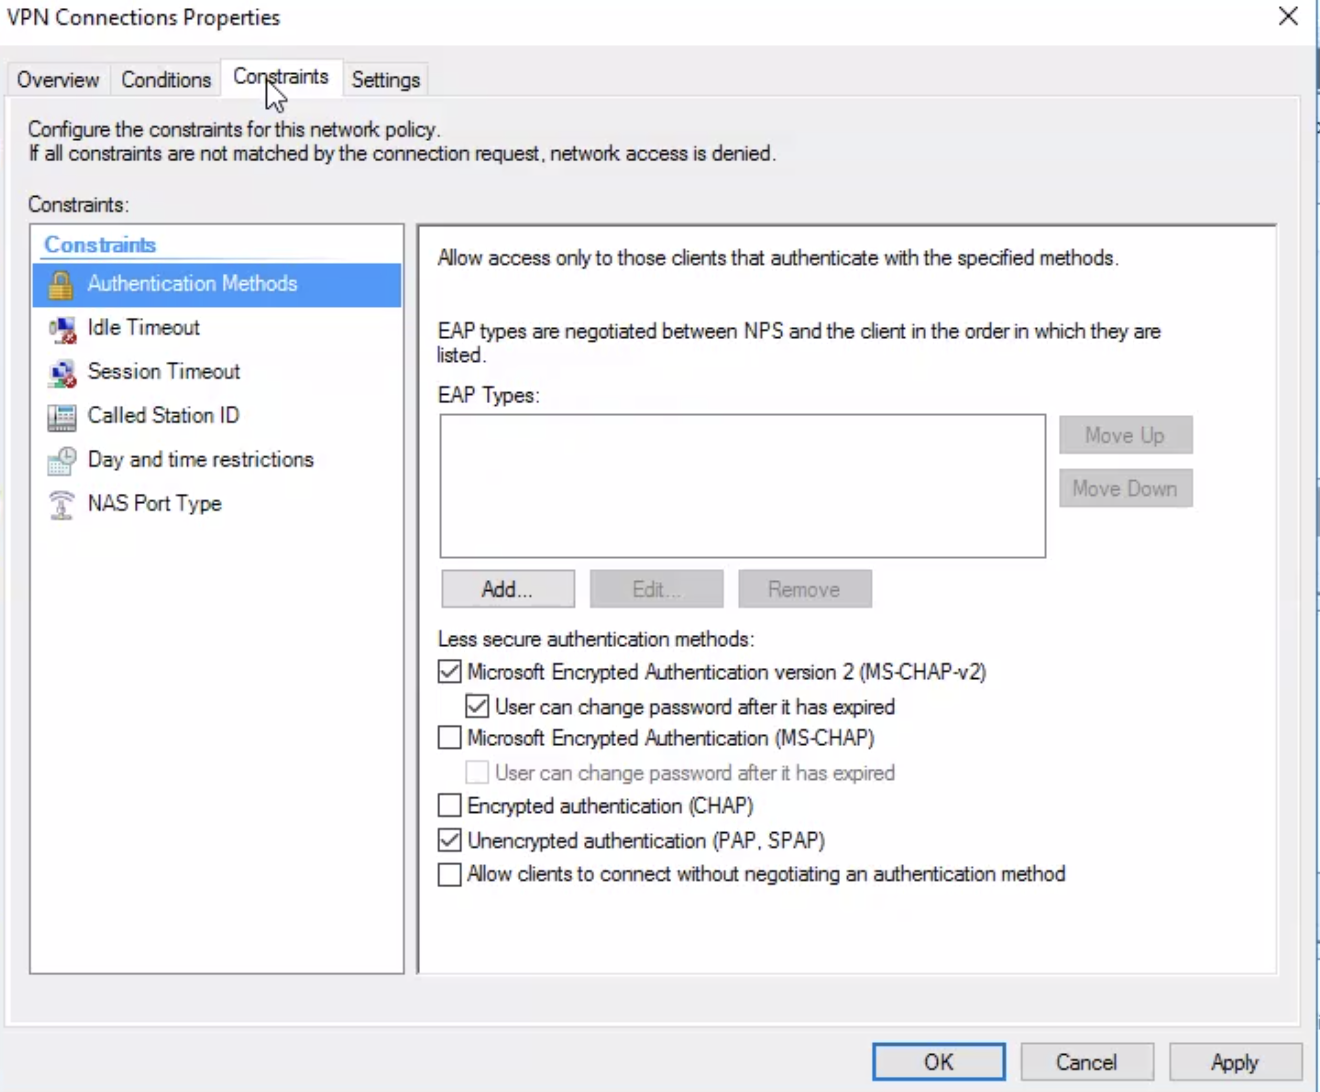Switch to the Overview tab
The width and height of the screenshot is (1320, 1092).
point(57,80)
